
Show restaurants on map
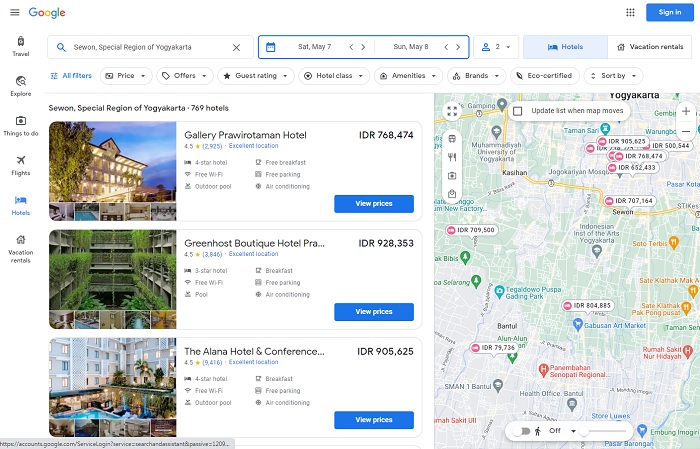(x=452, y=157)
